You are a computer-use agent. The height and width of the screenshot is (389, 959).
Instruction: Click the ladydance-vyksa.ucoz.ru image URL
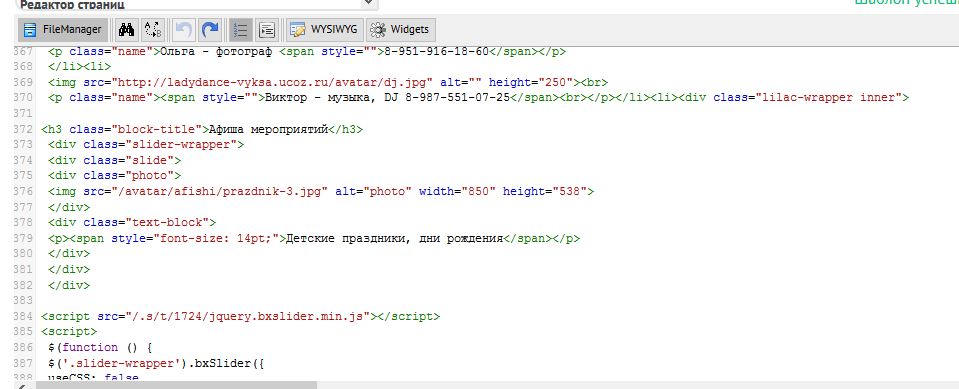coord(275,82)
